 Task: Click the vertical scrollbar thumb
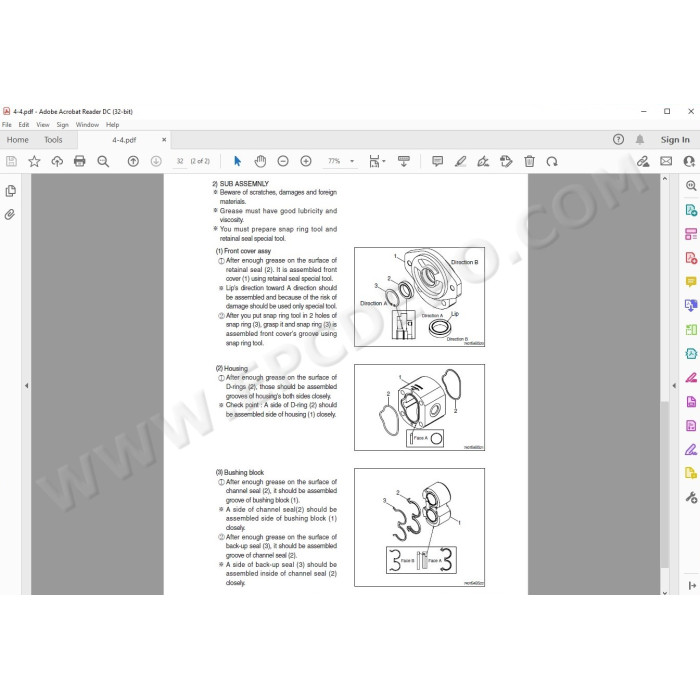pyautogui.click(x=665, y=484)
